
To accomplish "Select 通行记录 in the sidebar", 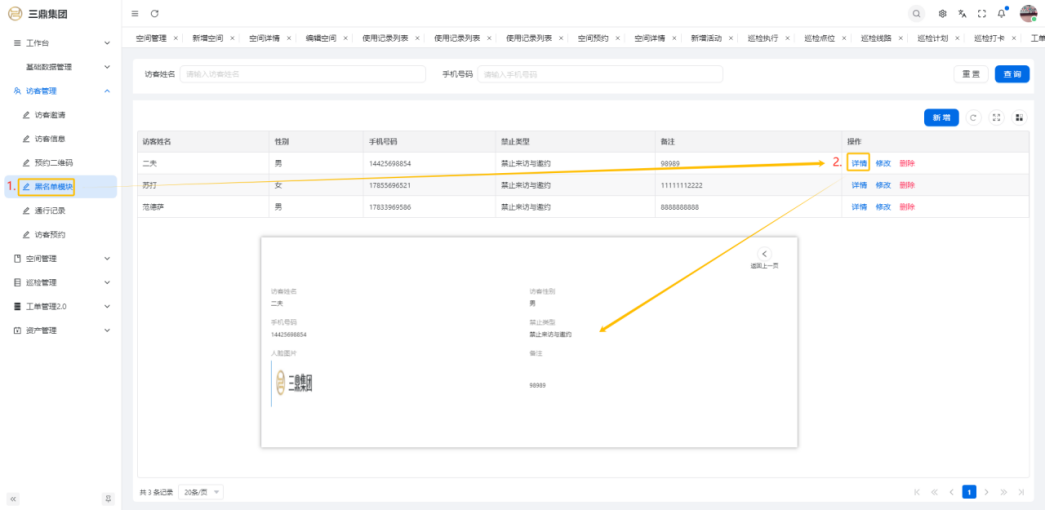I will [50, 211].
